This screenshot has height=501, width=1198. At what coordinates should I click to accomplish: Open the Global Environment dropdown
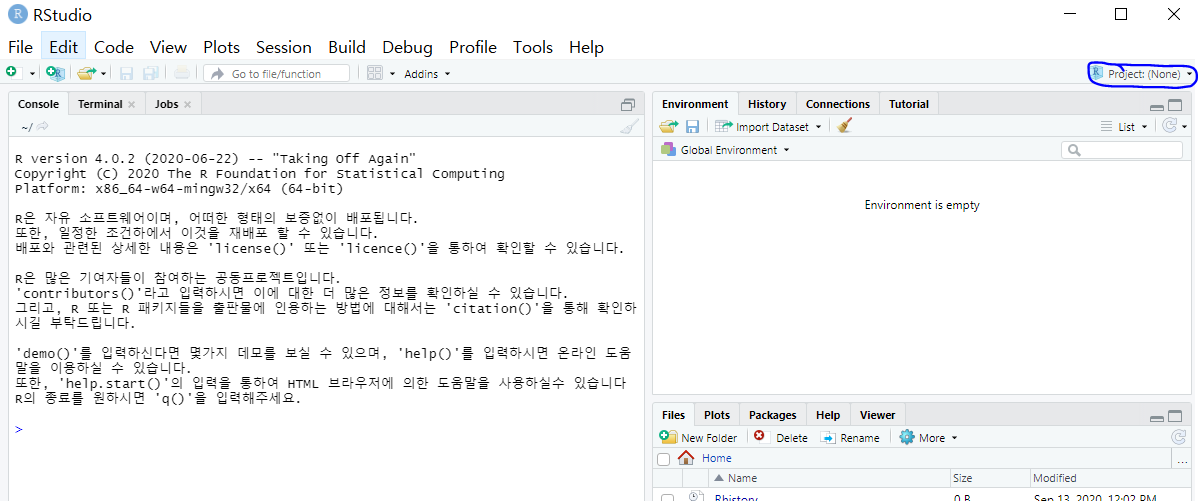pyautogui.click(x=726, y=150)
